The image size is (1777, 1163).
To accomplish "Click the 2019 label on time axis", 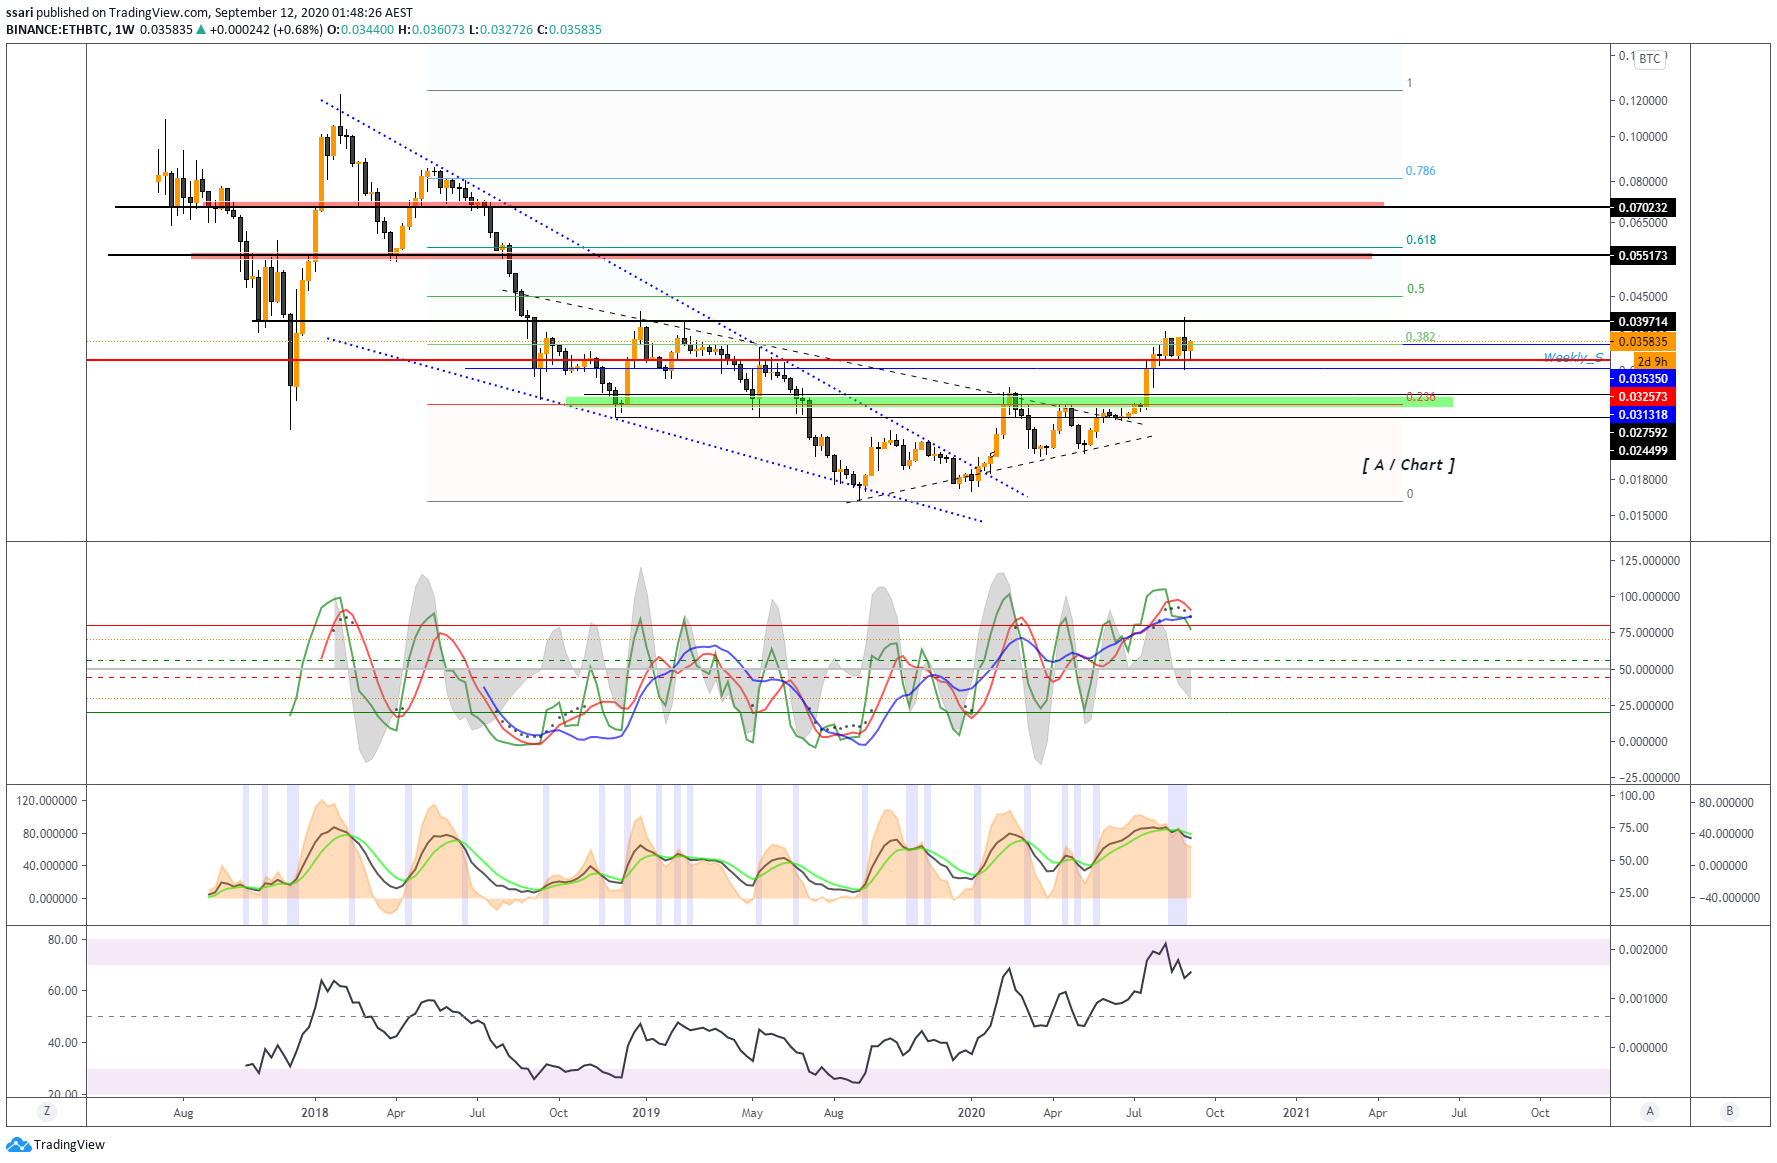I will (646, 1112).
